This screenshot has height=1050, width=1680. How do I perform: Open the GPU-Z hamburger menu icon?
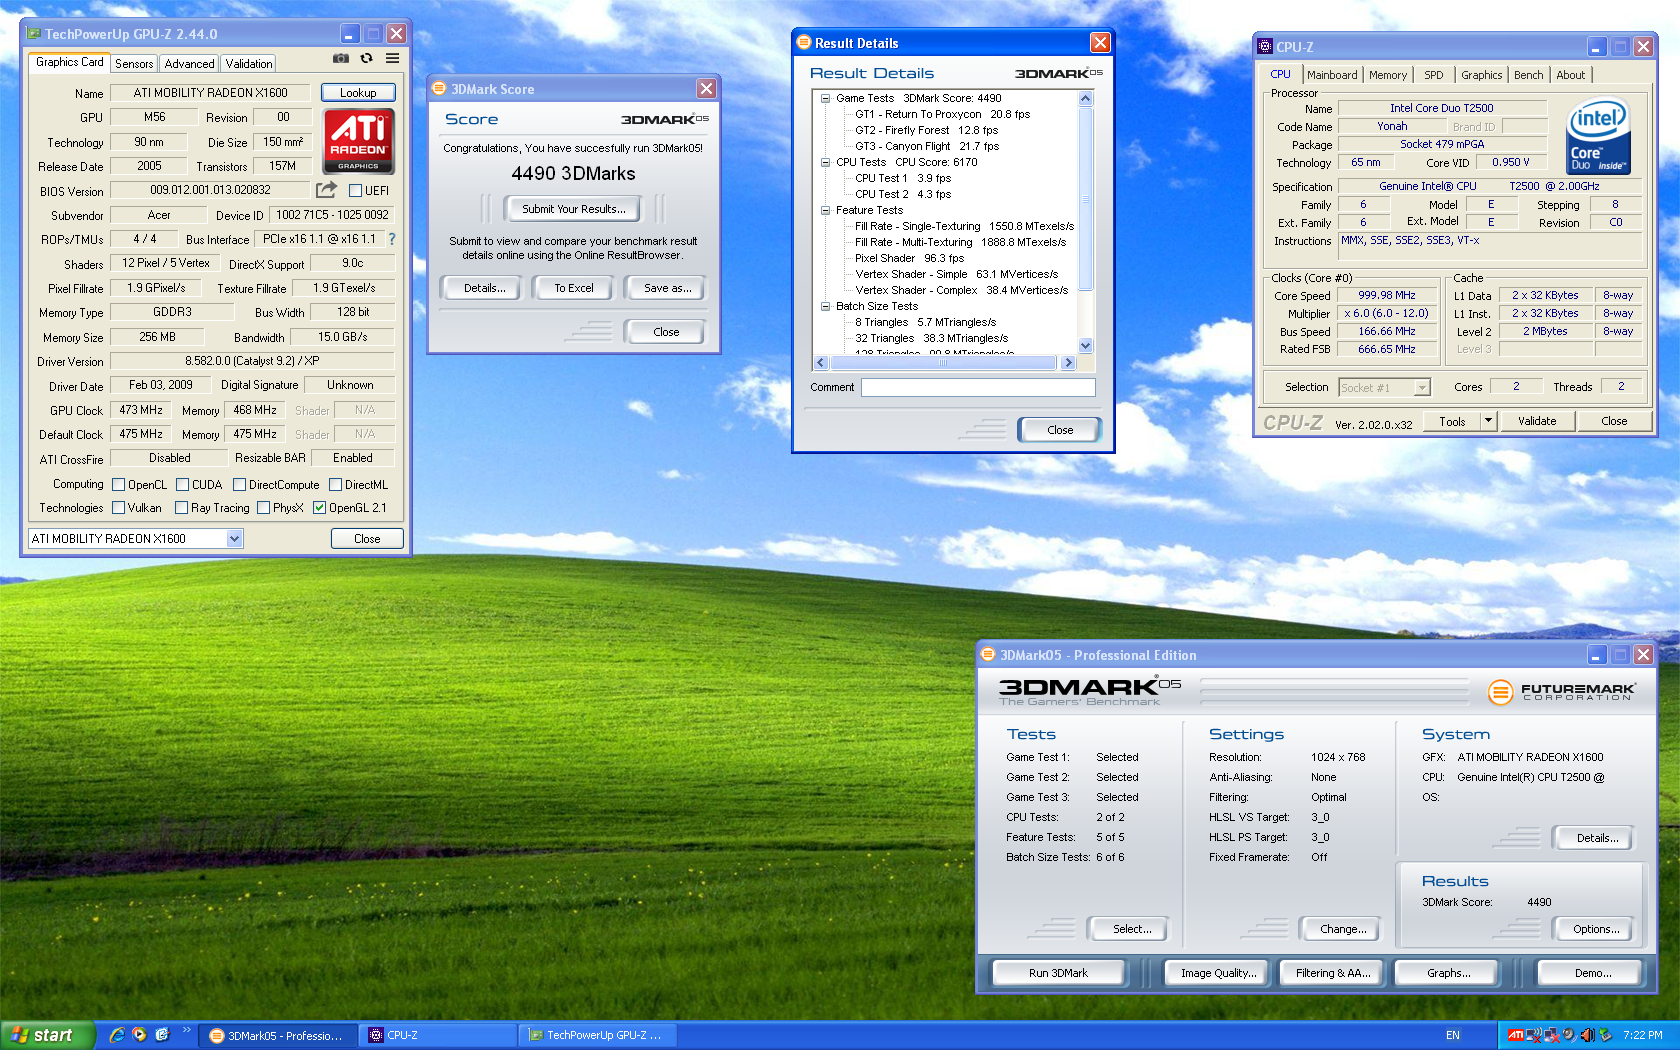point(393,59)
